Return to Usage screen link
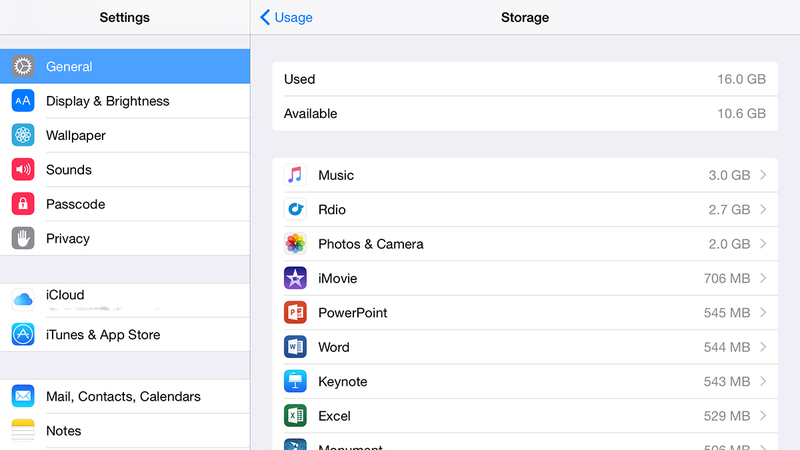The height and width of the screenshot is (450, 800). (293, 17)
